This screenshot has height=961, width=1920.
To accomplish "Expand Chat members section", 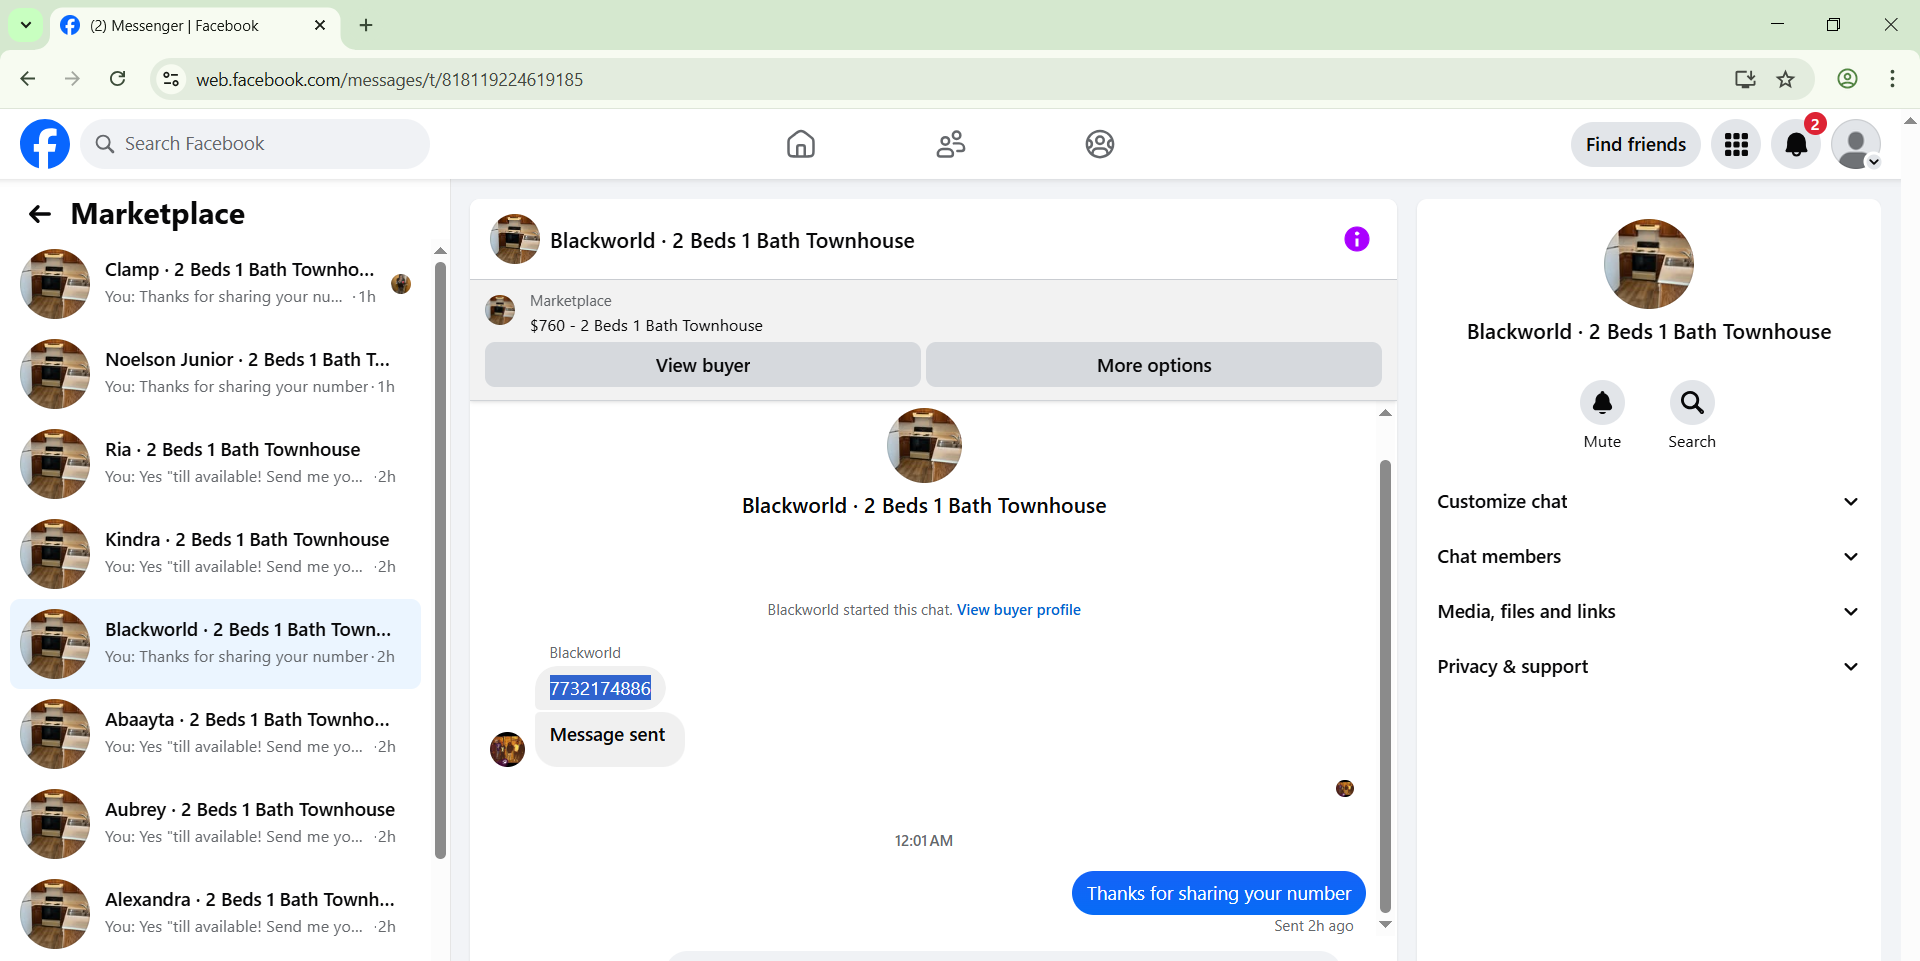I will (x=1648, y=557).
